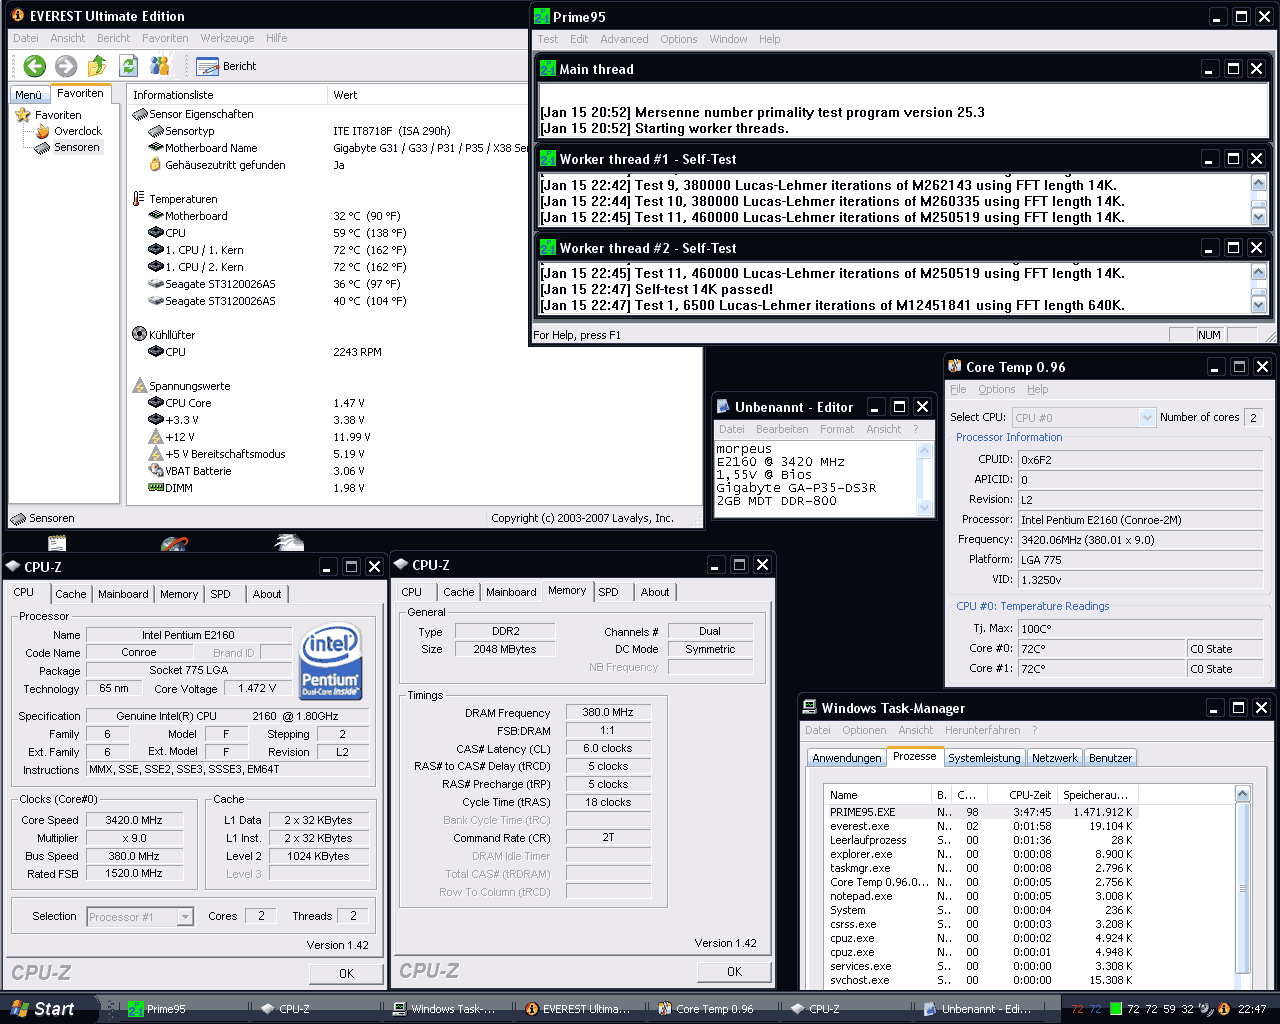The height and width of the screenshot is (1024, 1280).
Task: Select the DIMM voltage row icon
Action: coord(156,488)
